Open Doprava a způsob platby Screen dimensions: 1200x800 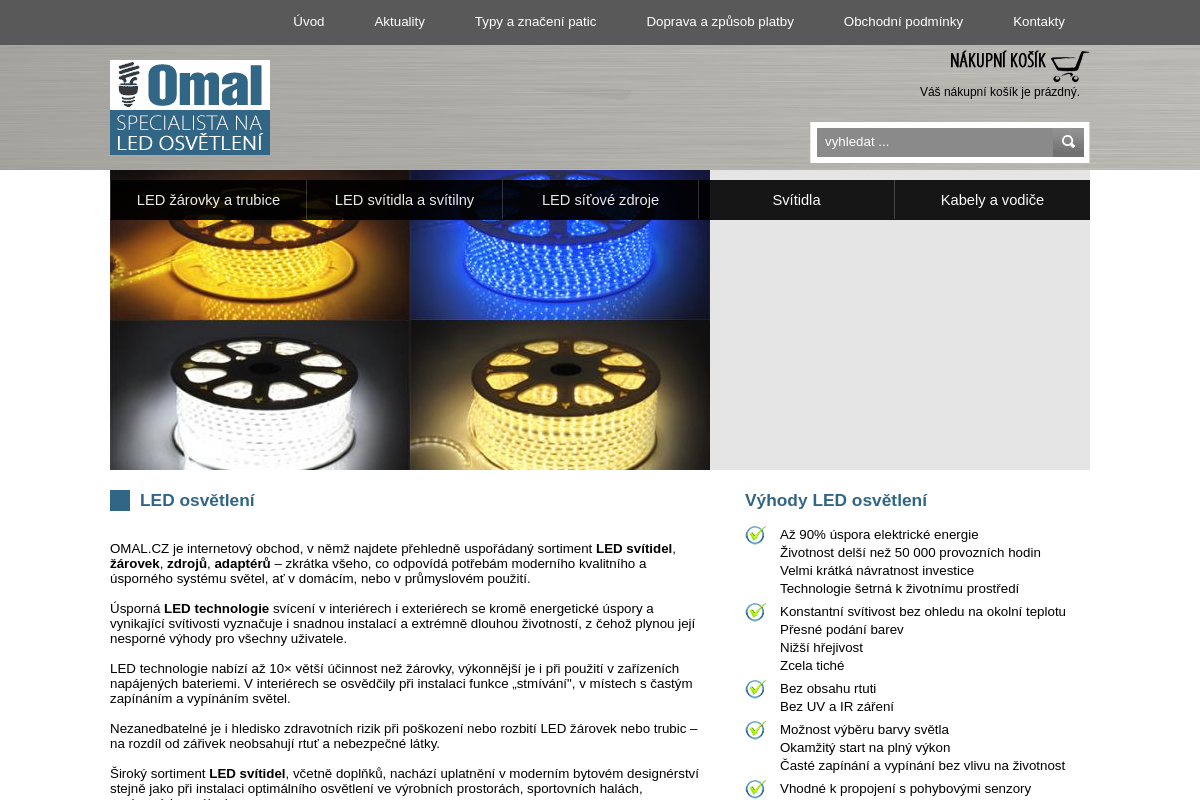pyautogui.click(x=720, y=22)
